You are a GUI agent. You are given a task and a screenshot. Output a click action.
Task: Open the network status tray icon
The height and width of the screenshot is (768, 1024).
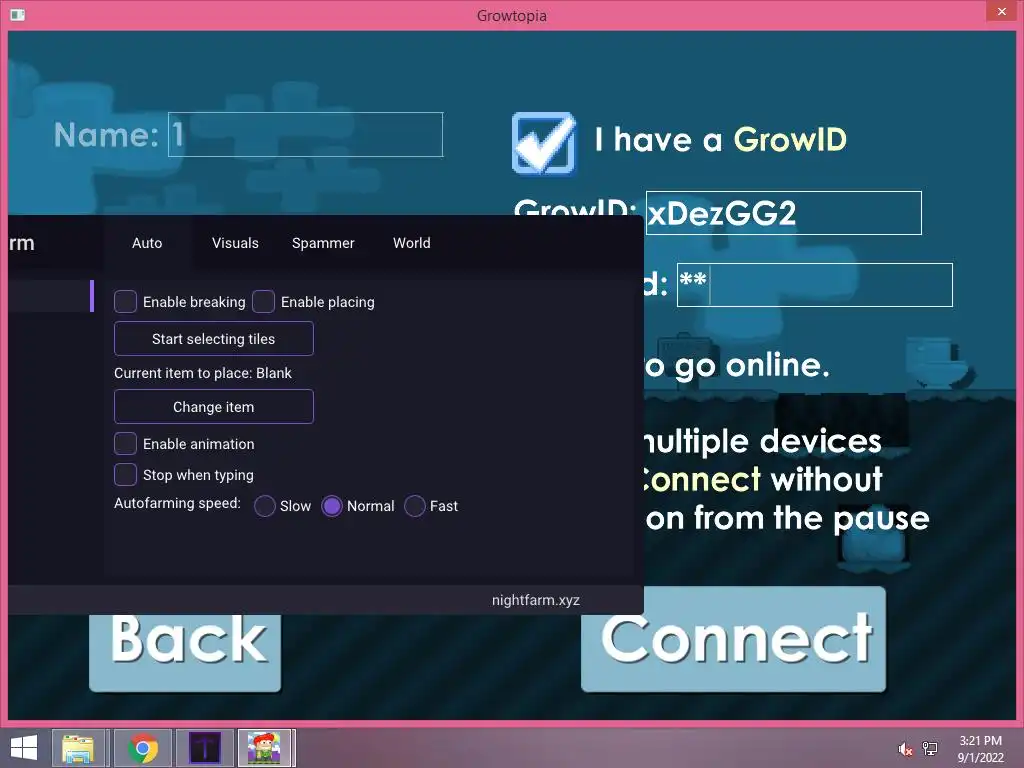pos(929,749)
